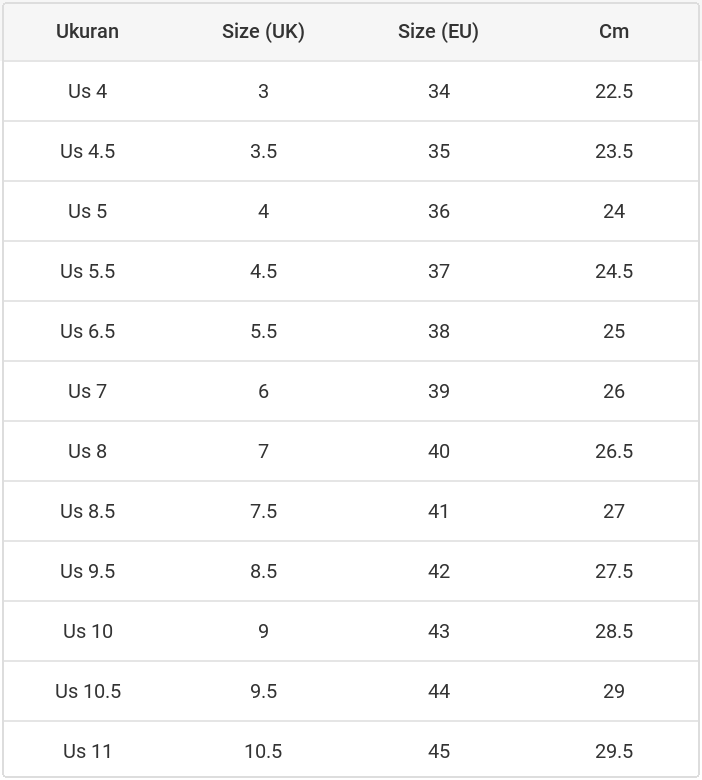Viewport: 702px width, 780px height.
Task: Click the Us 9.5 size cell
Action: tap(87, 571)
